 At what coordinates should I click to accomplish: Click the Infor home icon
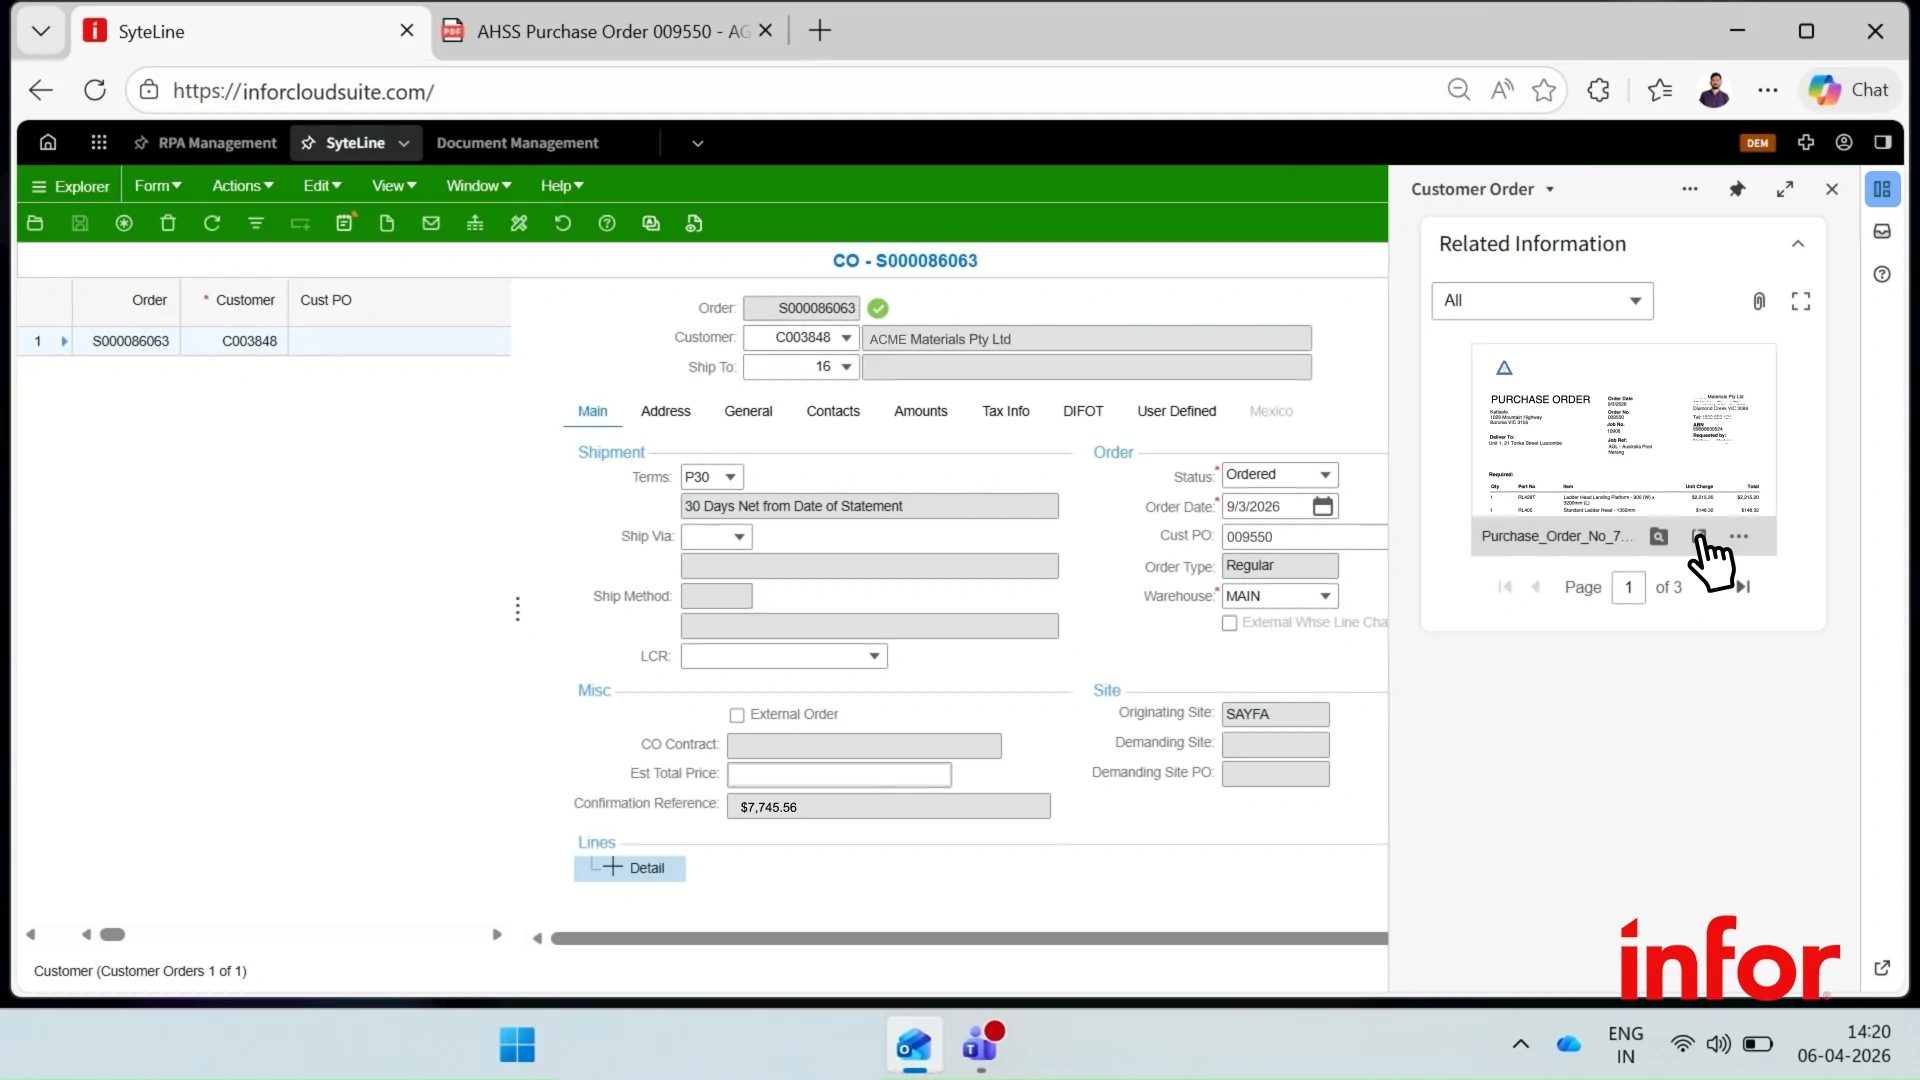48,142
